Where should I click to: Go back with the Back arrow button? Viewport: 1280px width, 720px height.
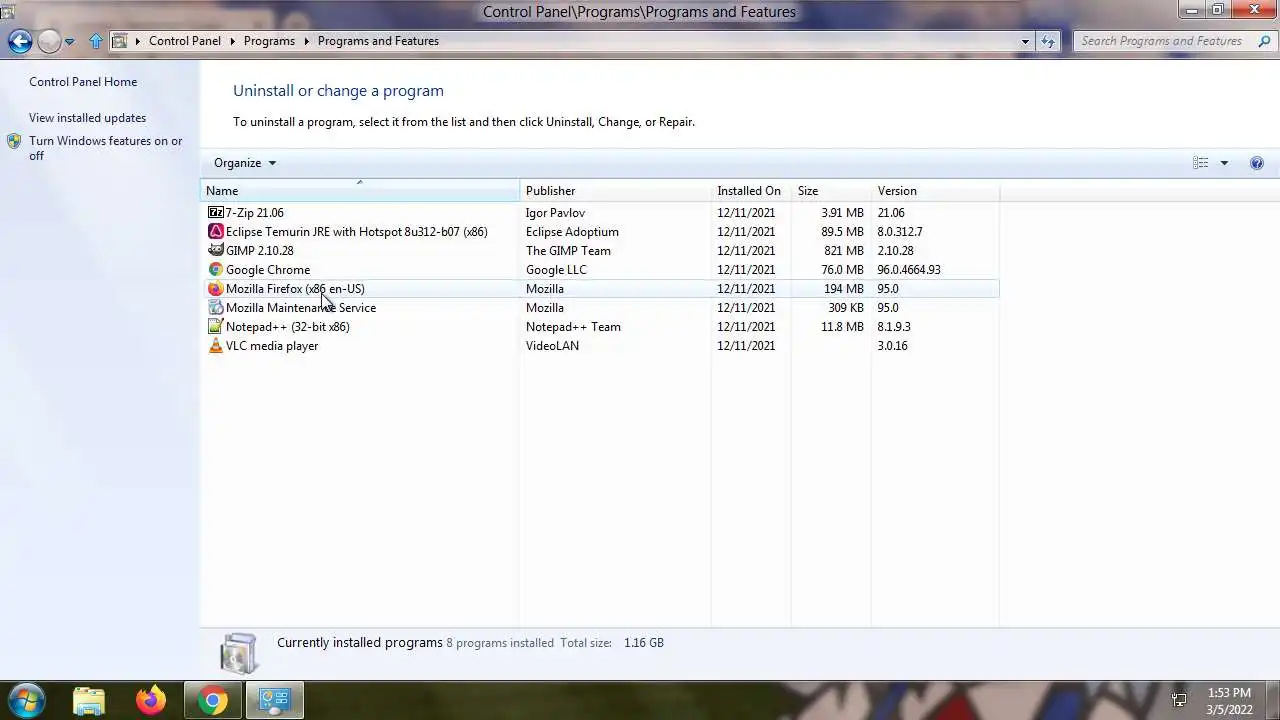click(20, 41)
